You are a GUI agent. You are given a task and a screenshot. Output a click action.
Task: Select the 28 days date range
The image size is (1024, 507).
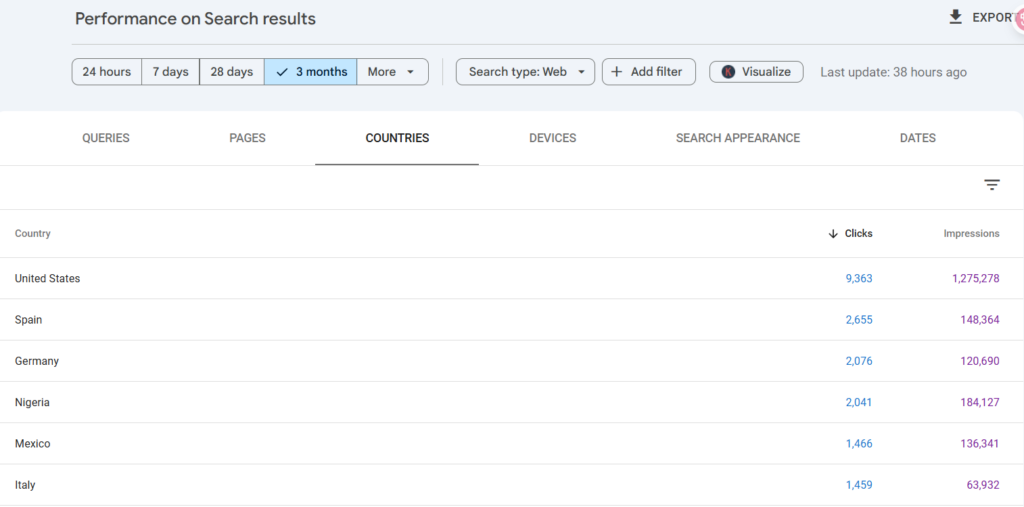232,72
